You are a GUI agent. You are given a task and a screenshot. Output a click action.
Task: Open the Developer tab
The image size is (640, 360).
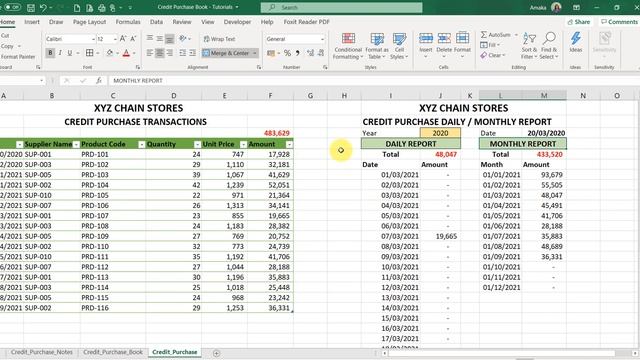[x=237, y=22]
